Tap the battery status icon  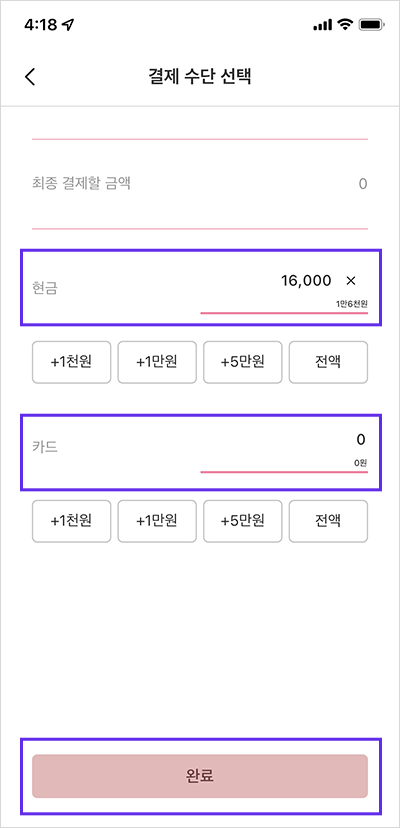click(372, 24)
